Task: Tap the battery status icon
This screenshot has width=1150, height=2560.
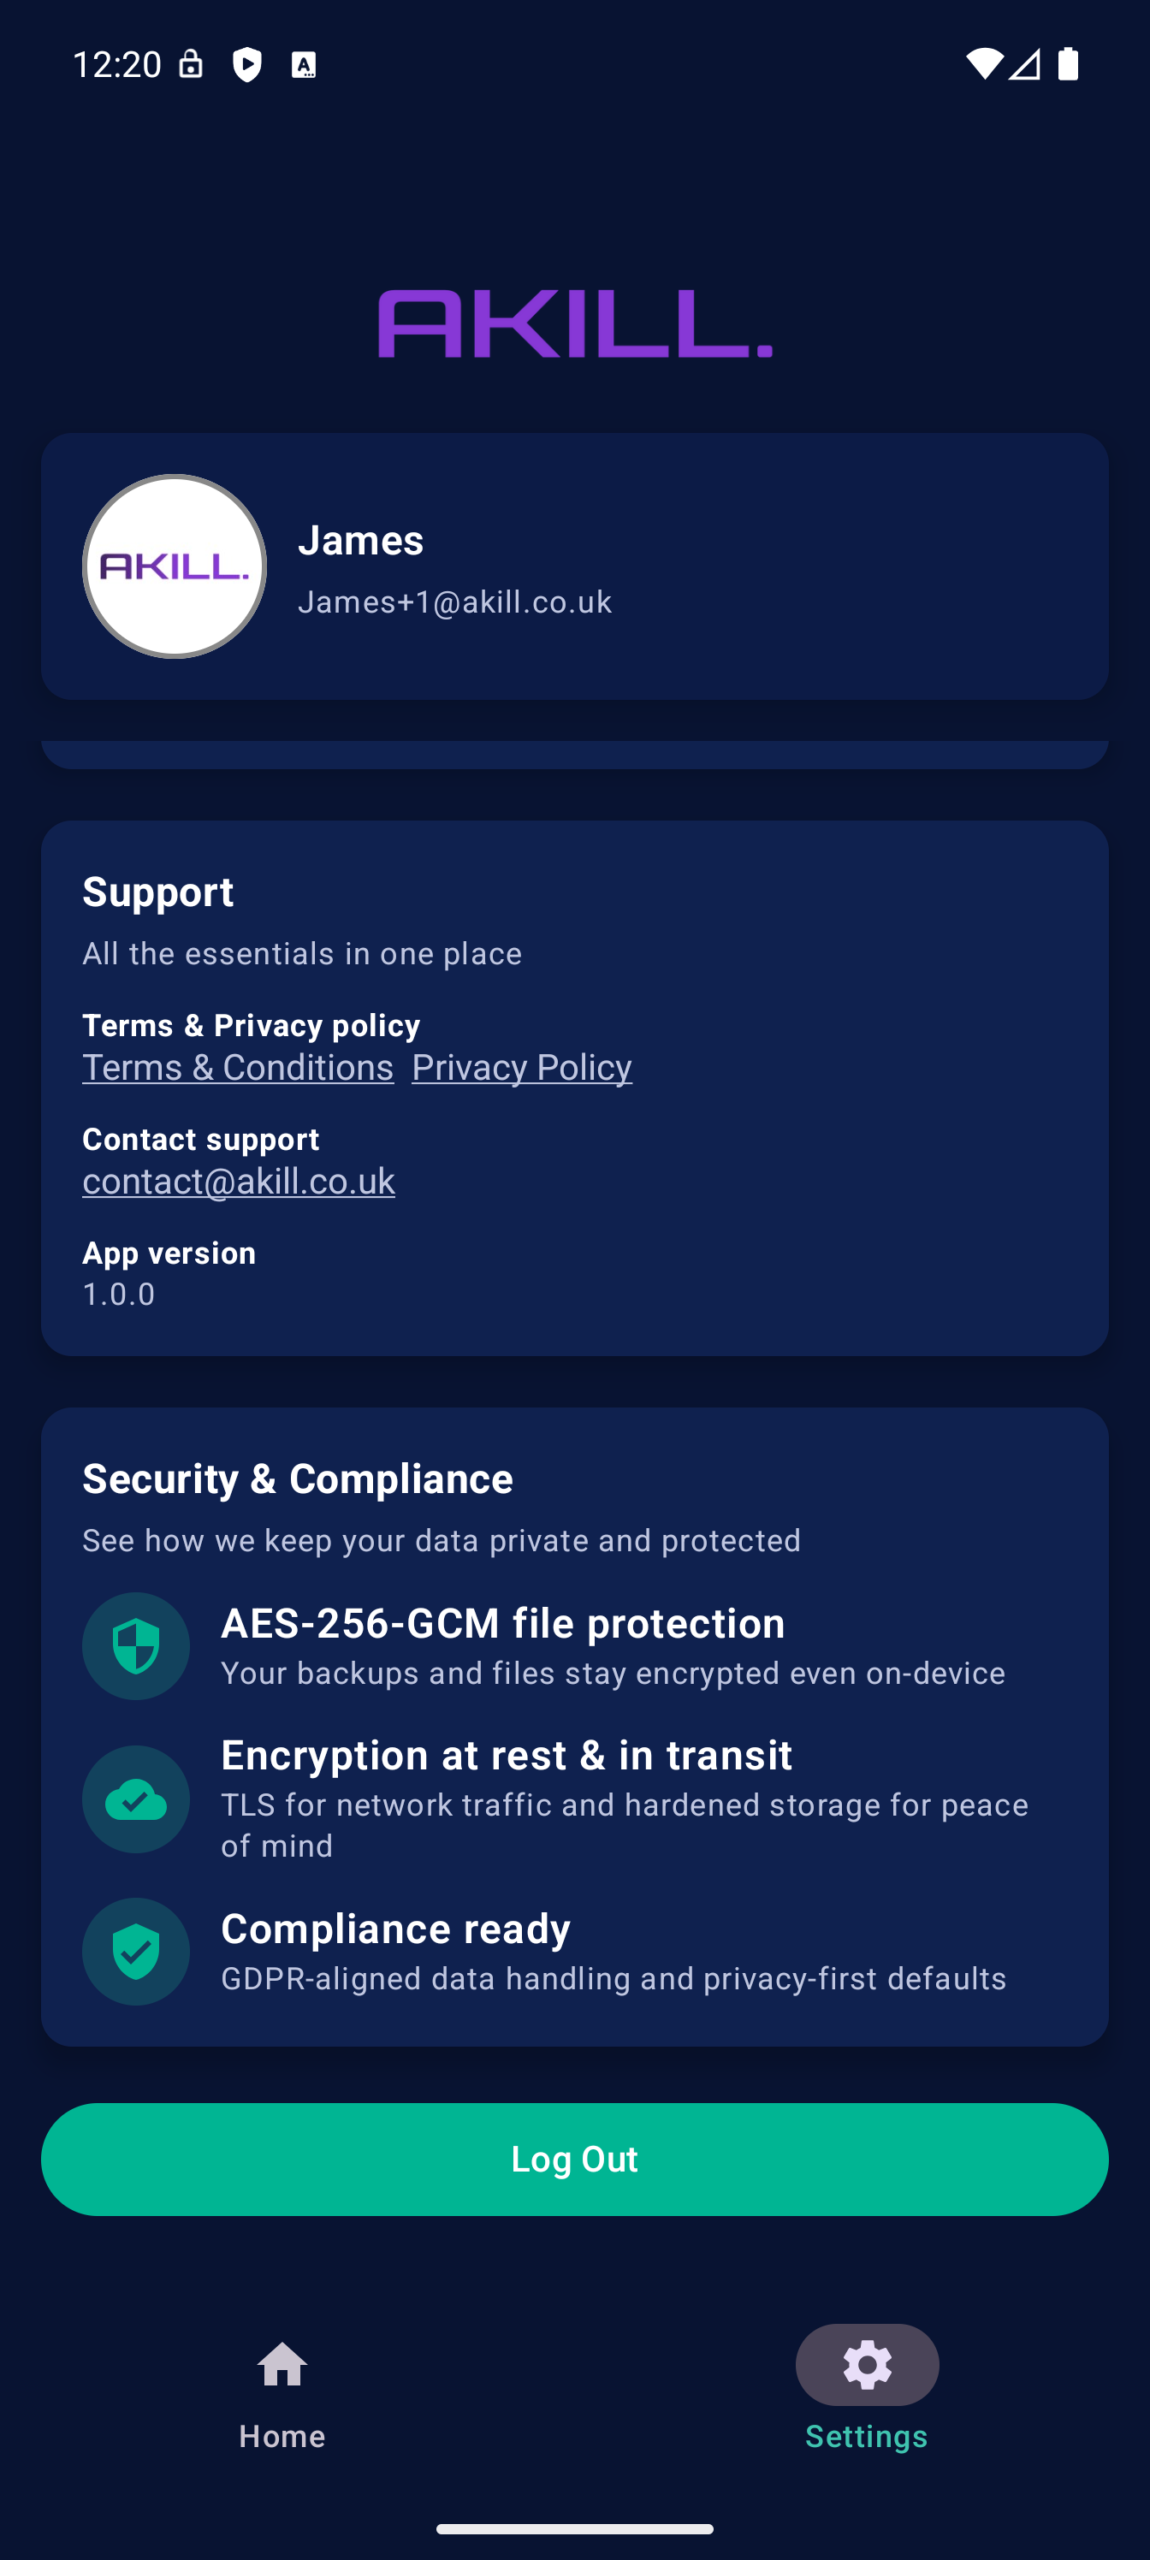Action: [1068, 64]
